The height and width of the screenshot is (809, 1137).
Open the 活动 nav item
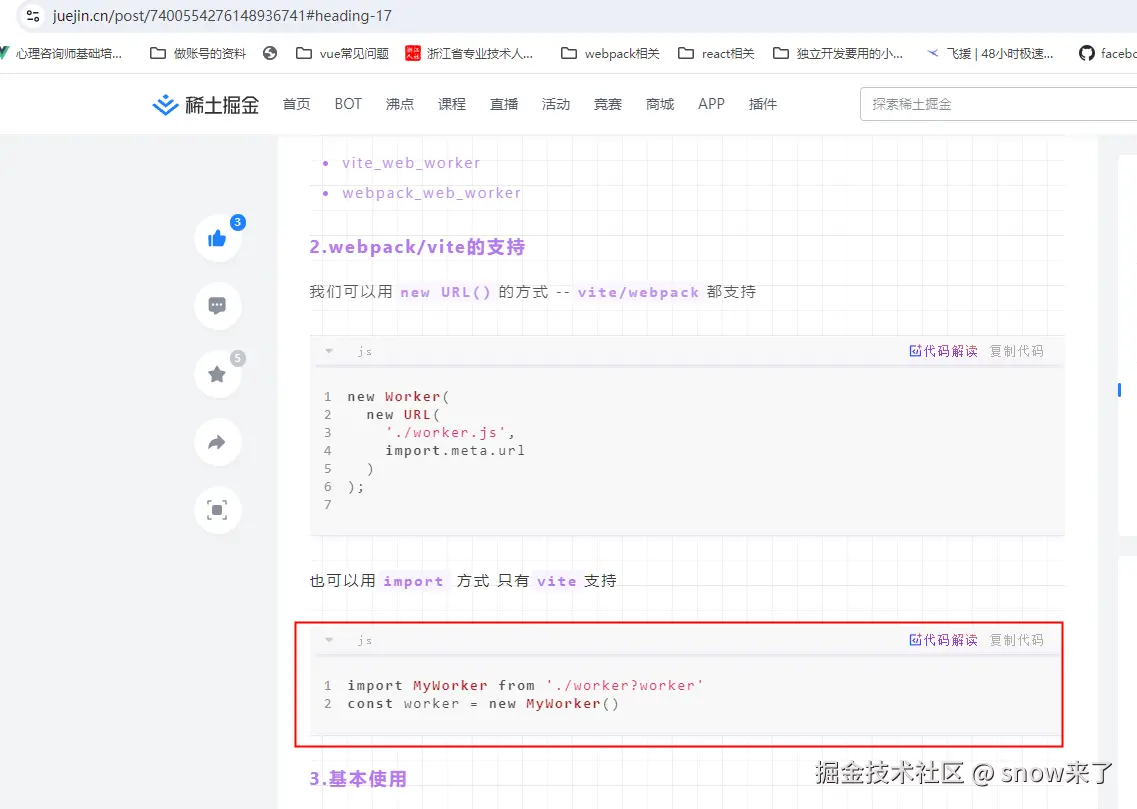coord(556,104)
